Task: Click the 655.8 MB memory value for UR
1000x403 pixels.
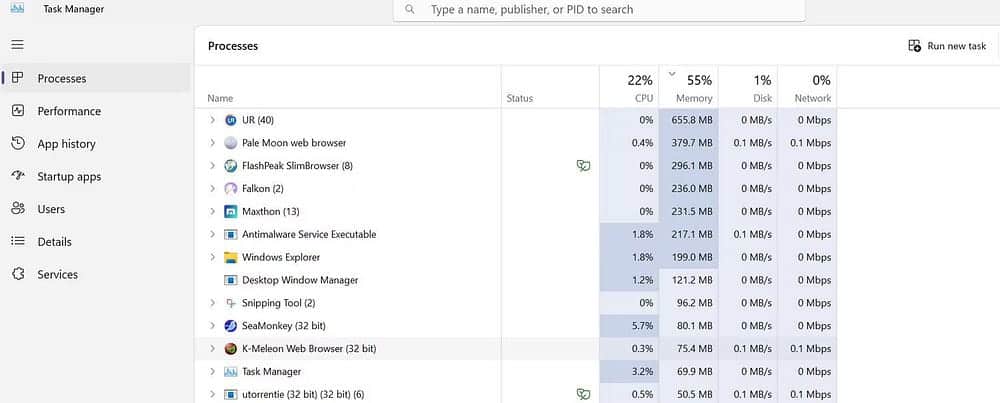Action: coord(692,120)
